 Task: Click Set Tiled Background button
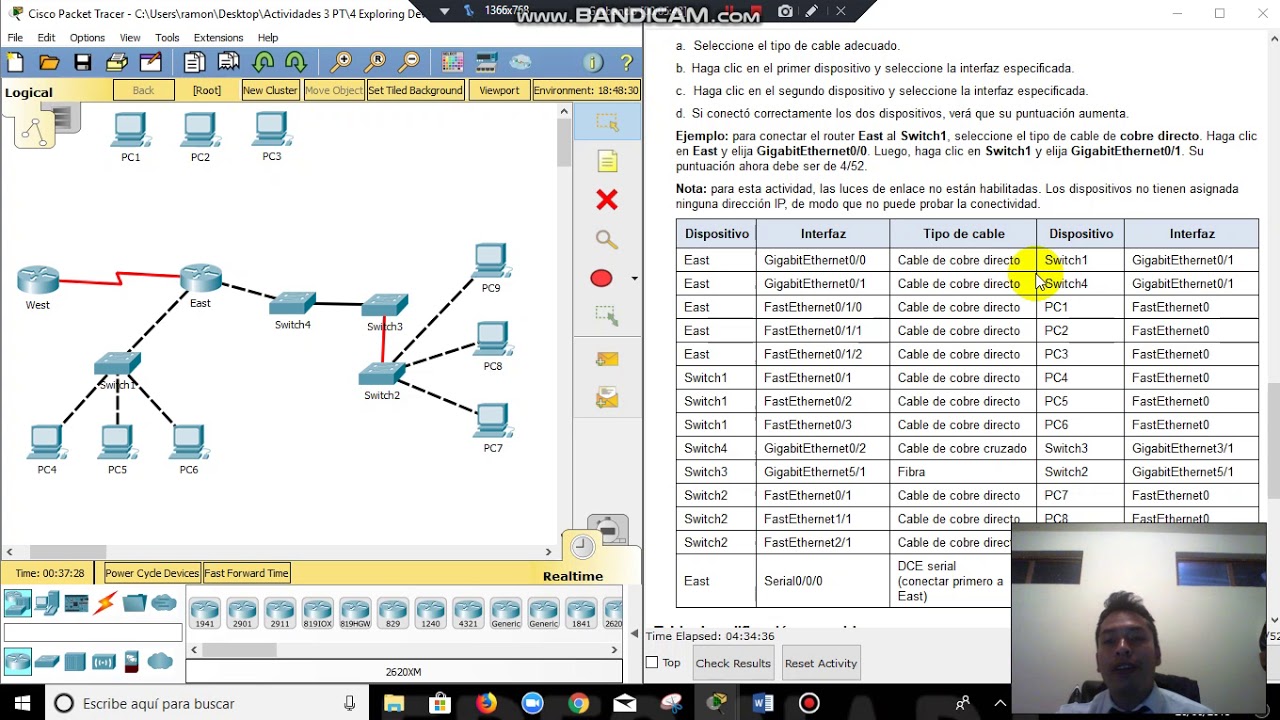coord(415,90)
